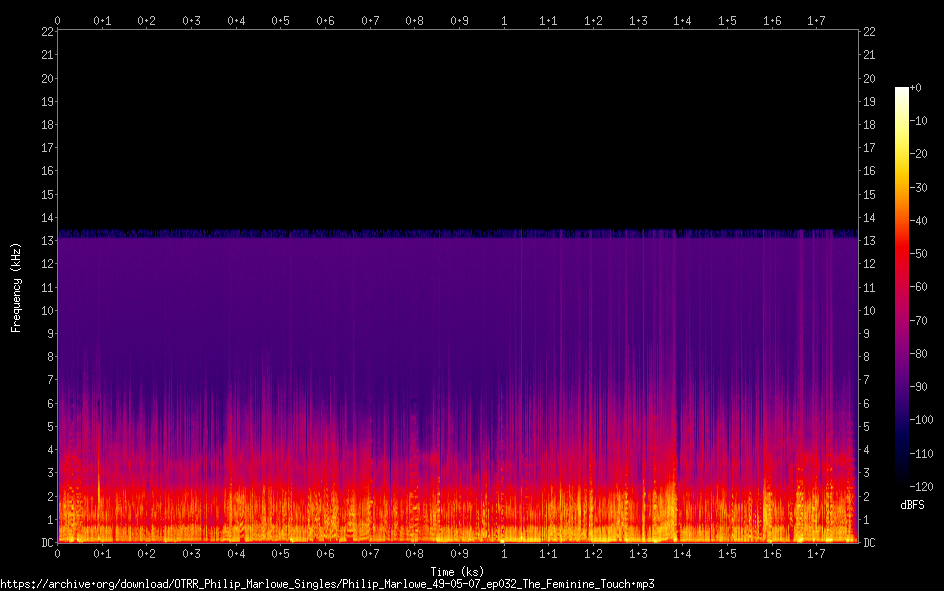Click the dBFS unit label below the scale
The width and height of the screenshot is (944, 591).
pyautogui.click(x=912, y=506)
